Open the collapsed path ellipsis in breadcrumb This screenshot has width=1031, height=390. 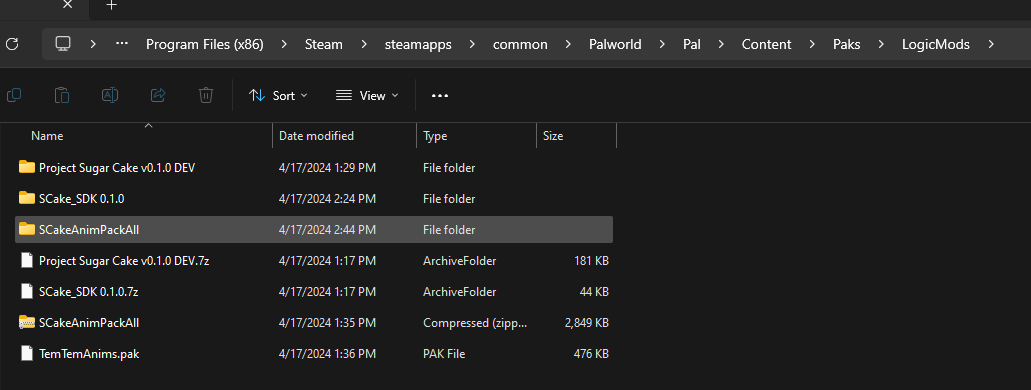tap(122, 44)
